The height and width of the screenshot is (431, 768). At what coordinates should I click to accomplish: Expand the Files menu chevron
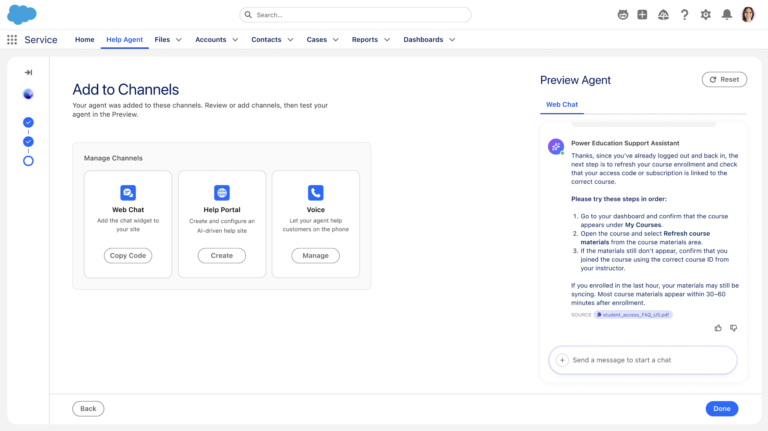coord(179,40)
